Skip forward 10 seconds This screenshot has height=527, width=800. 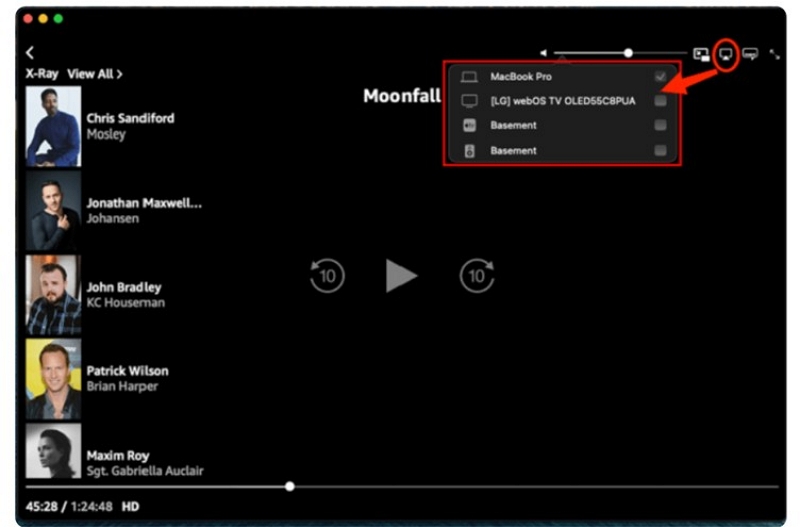(x=477, y=276)
